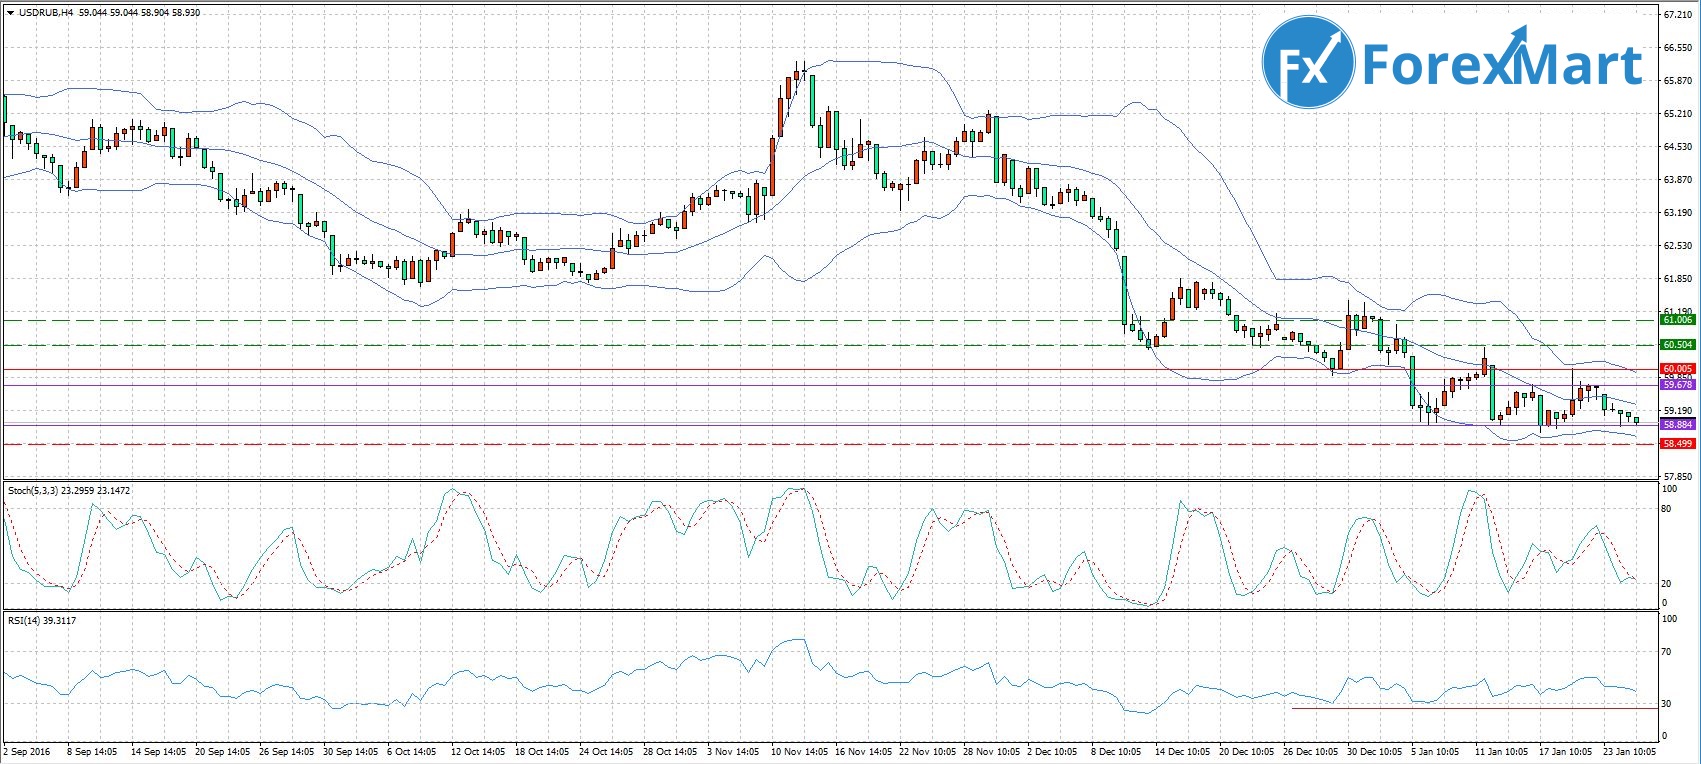Select the USDRUB,H4 chart title text
This screenshot has height=764, width=1701.
point(45,13)
